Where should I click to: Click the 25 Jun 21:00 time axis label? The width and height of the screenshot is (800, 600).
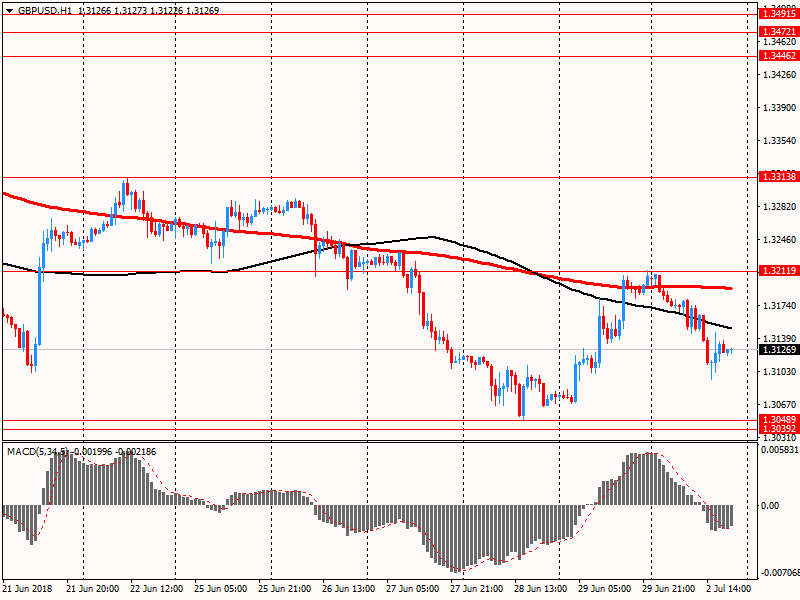point(285,588)
